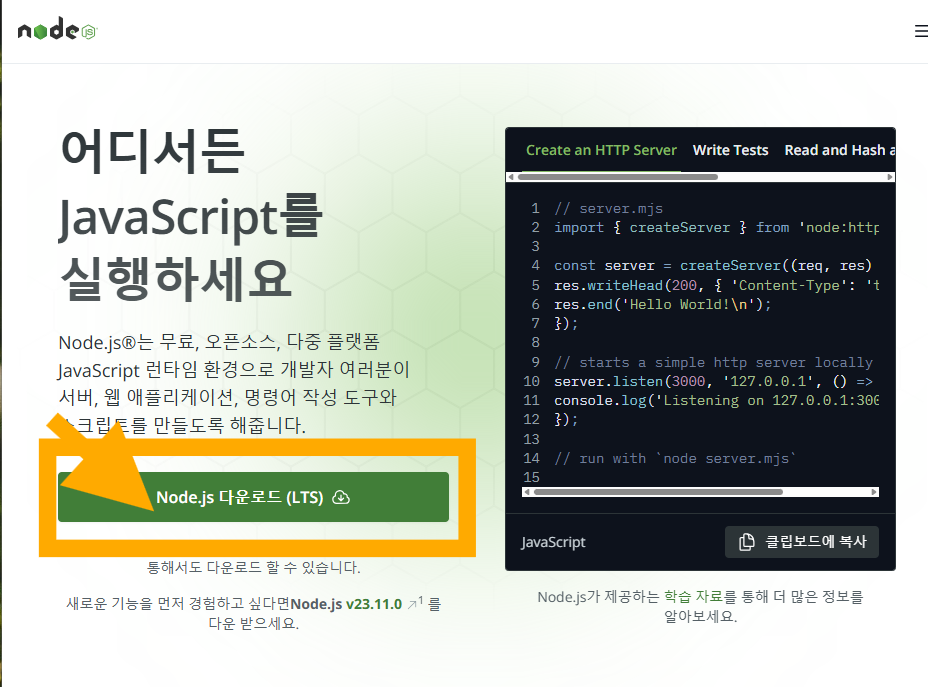928x687 pixels.
Task: Click the copy icon on the clipboard button
Action: tap(747, 542)
